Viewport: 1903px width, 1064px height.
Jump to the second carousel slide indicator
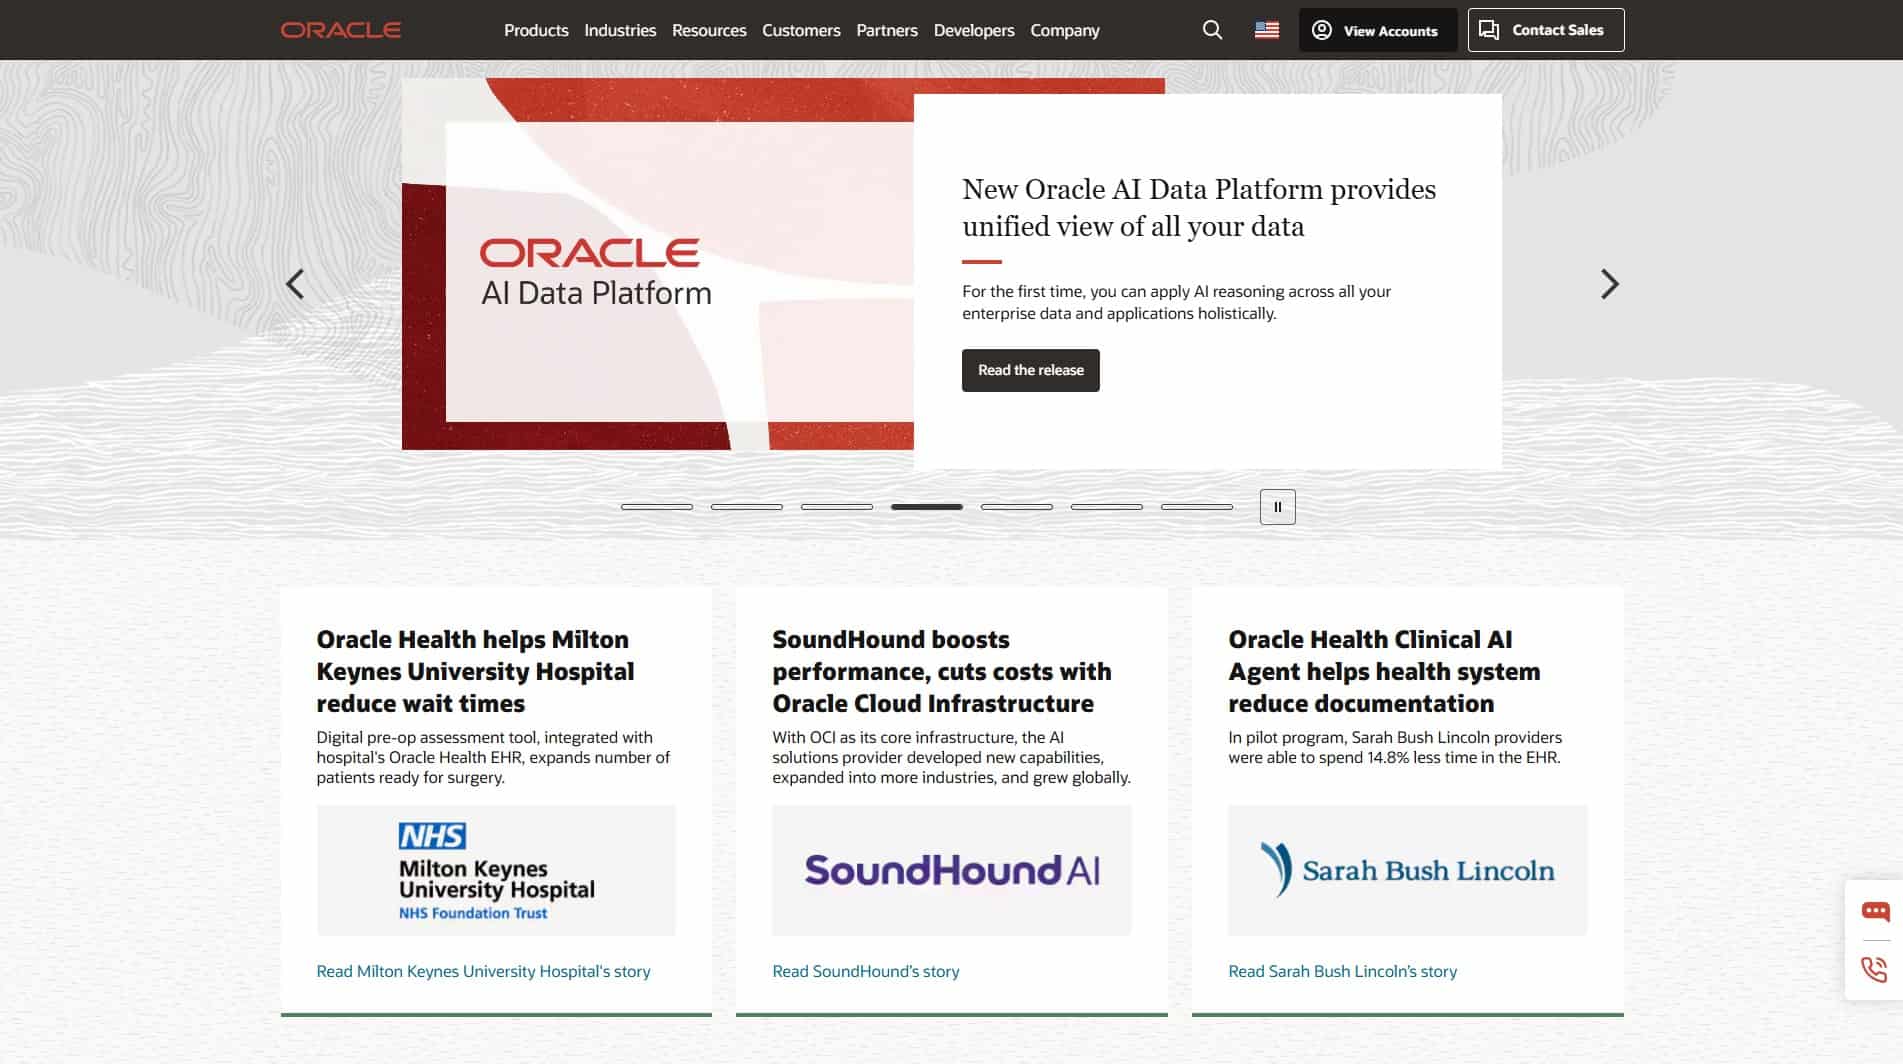tap(746, 507)
